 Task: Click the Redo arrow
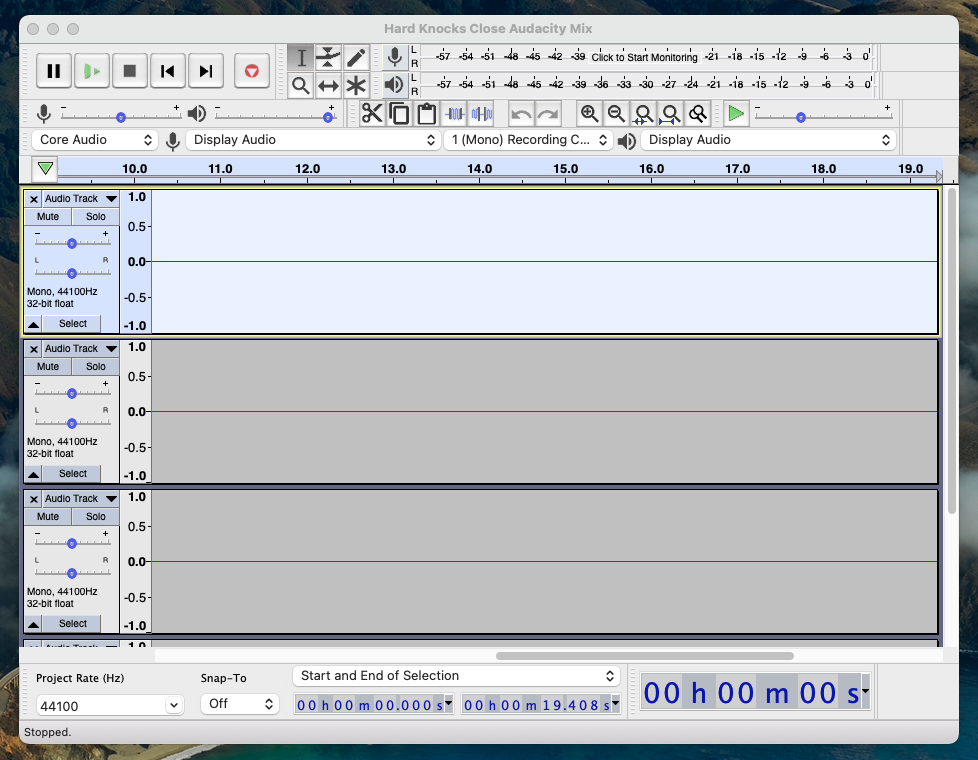coord(548,114)
